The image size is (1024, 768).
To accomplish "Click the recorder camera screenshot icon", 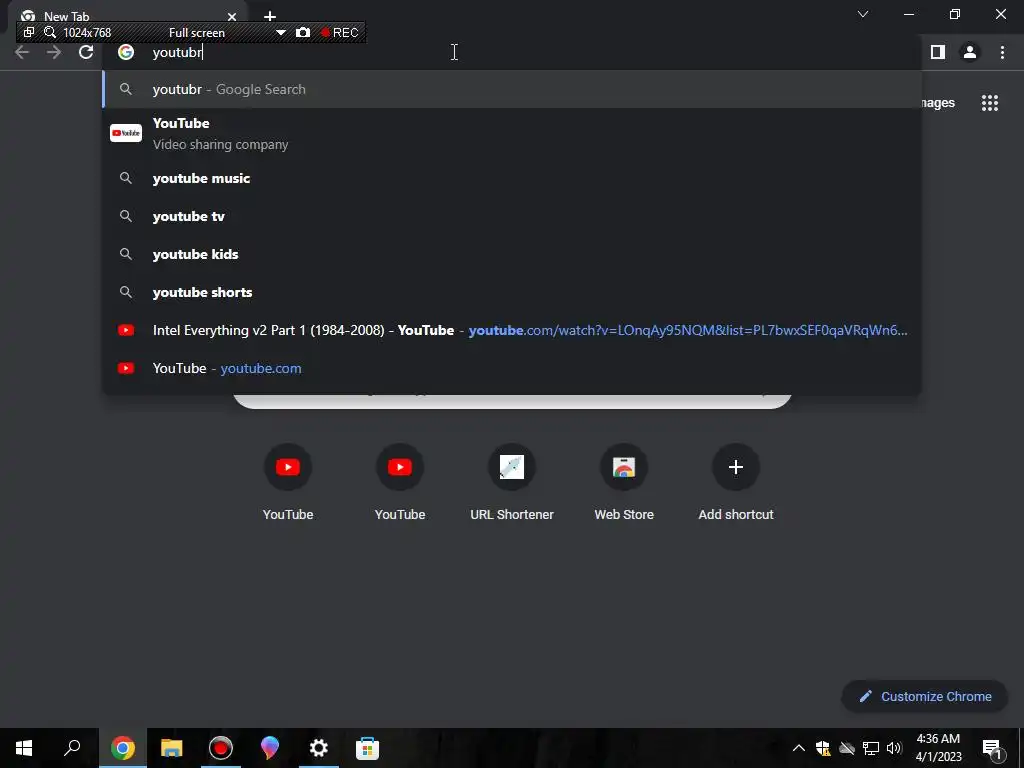I will (x=303, y=33).
